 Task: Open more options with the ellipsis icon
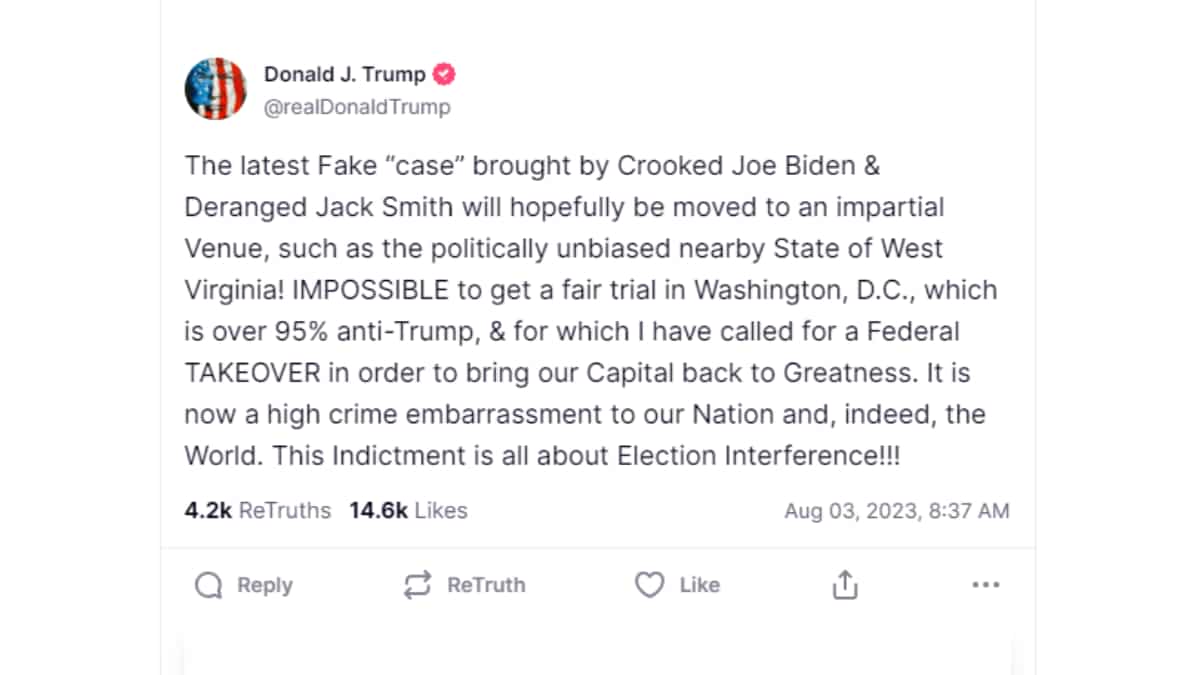point(986,584)
